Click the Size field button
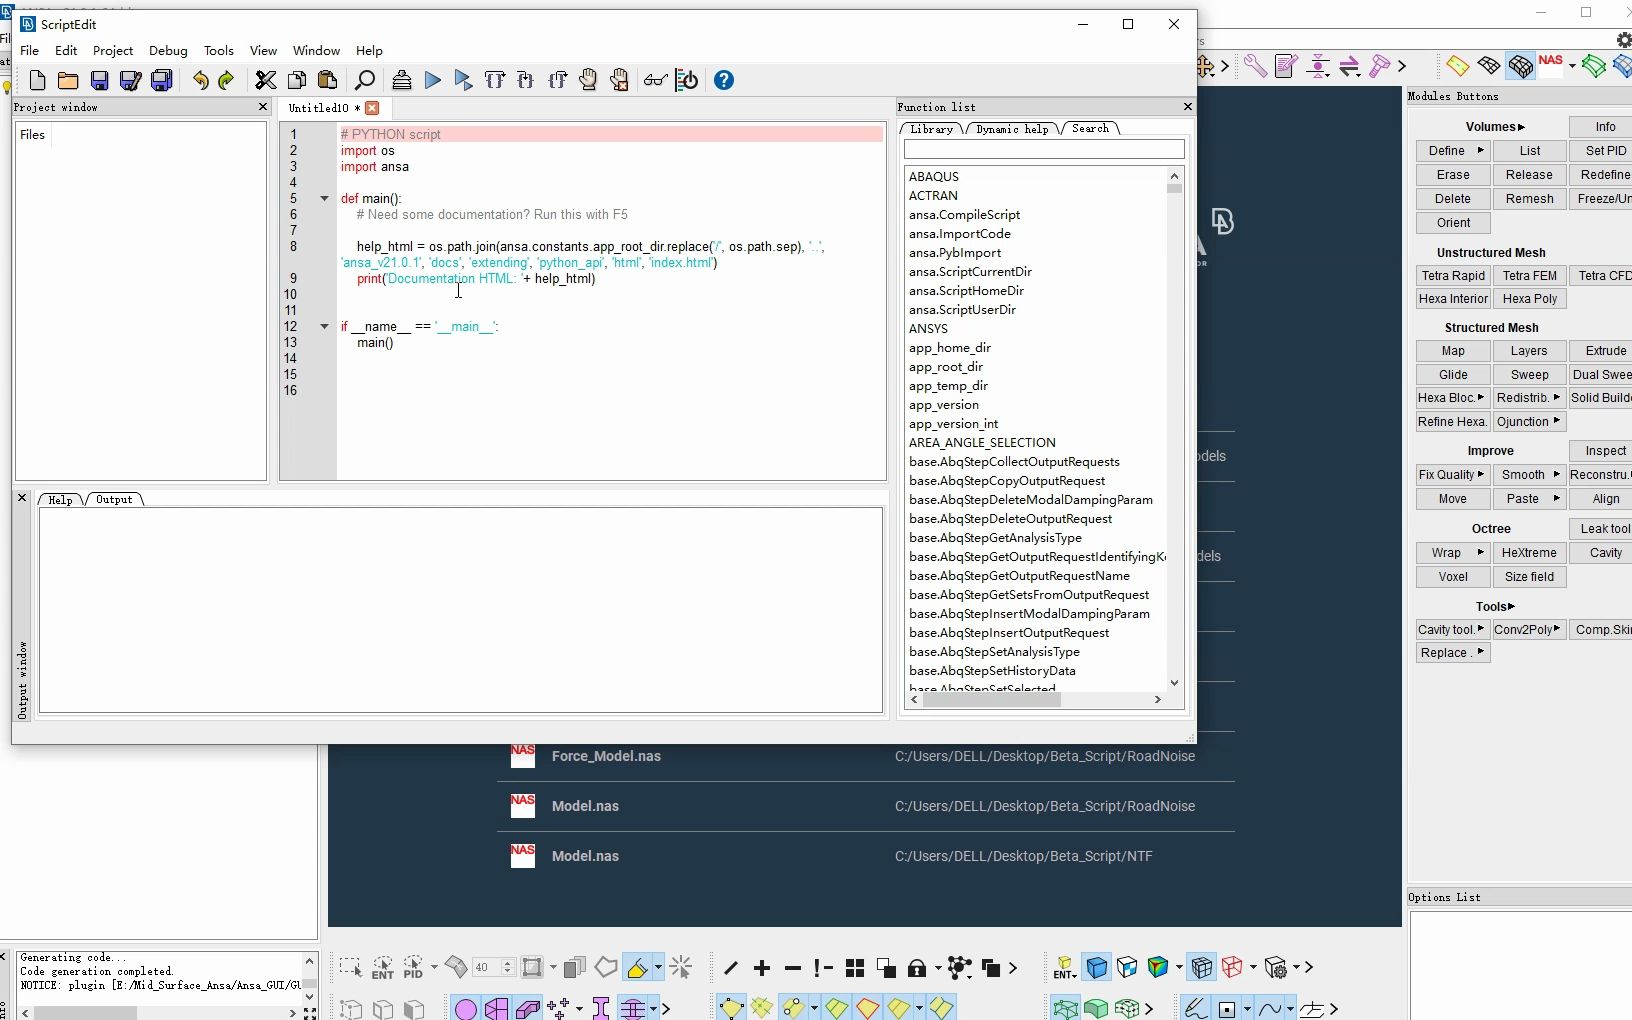 click(x=1529, y=577)
